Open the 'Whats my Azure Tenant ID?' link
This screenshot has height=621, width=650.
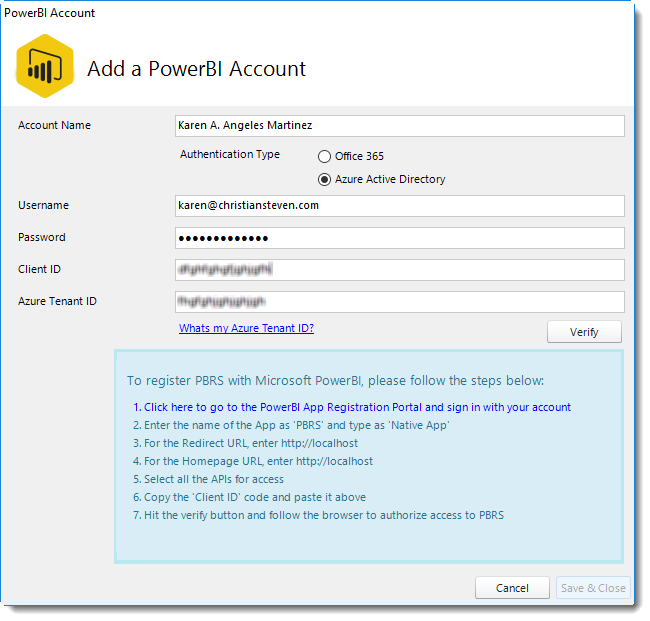246,328
